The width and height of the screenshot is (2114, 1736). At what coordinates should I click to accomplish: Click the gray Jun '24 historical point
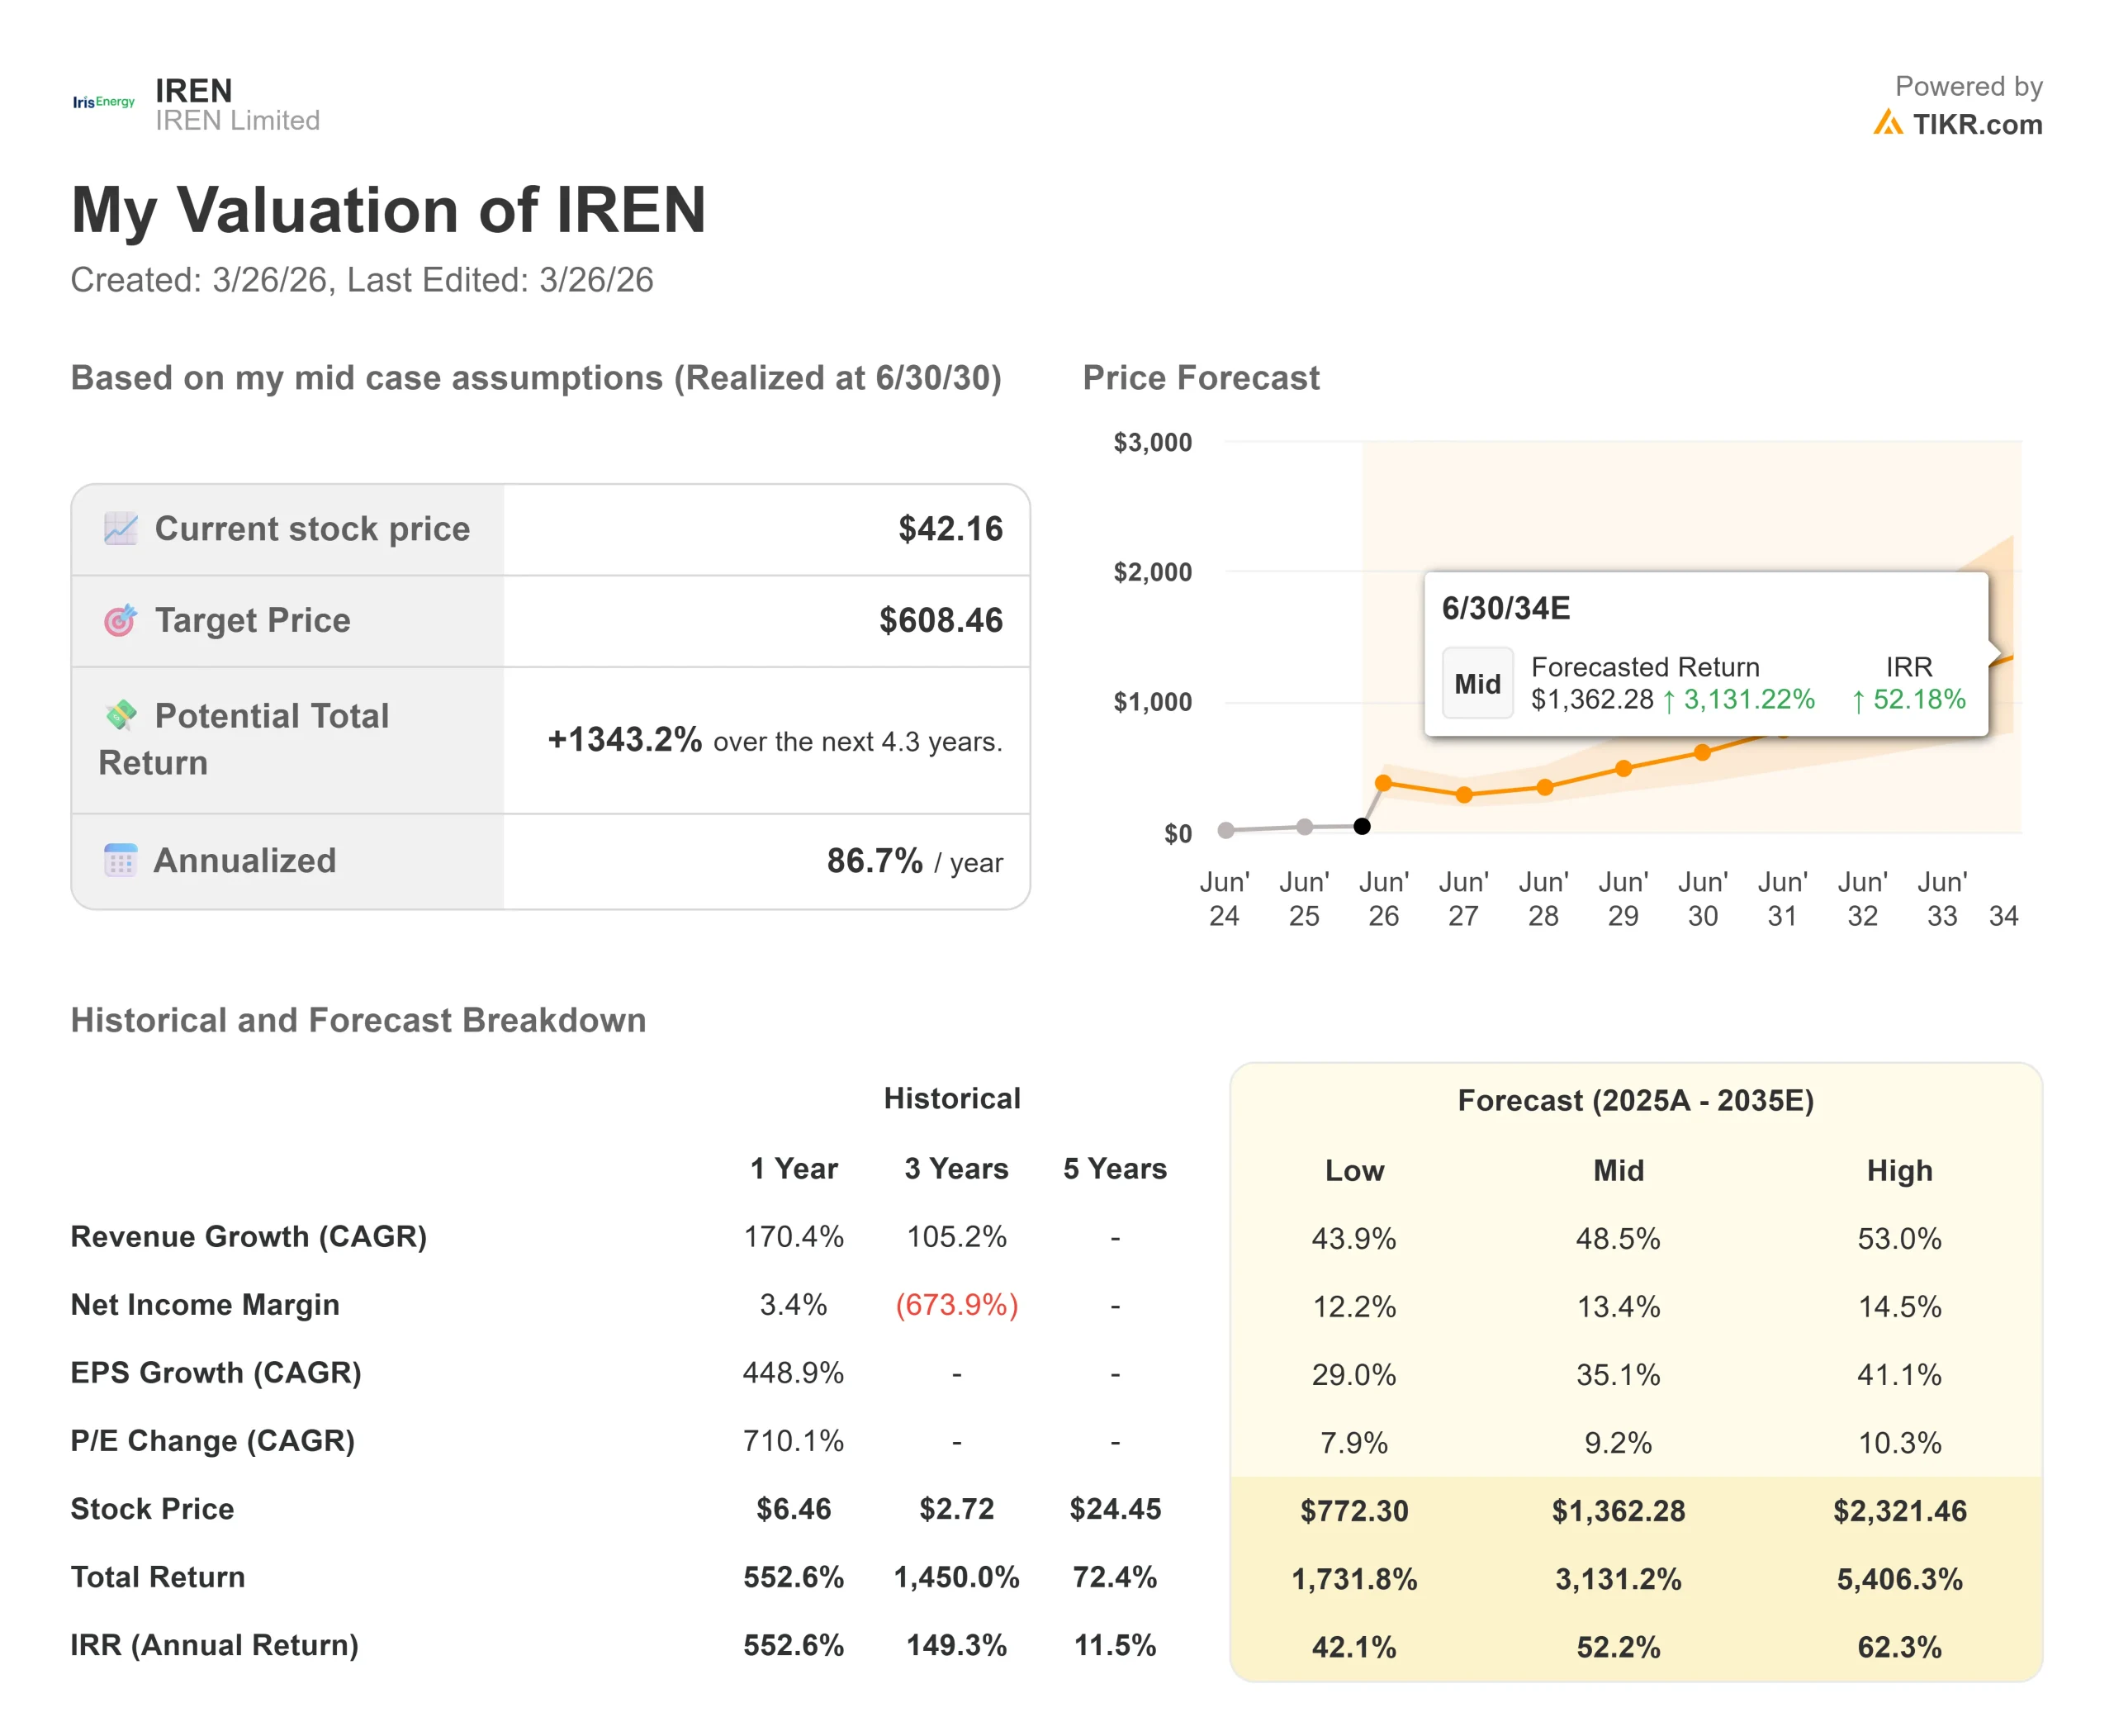tap(1226, 830)
